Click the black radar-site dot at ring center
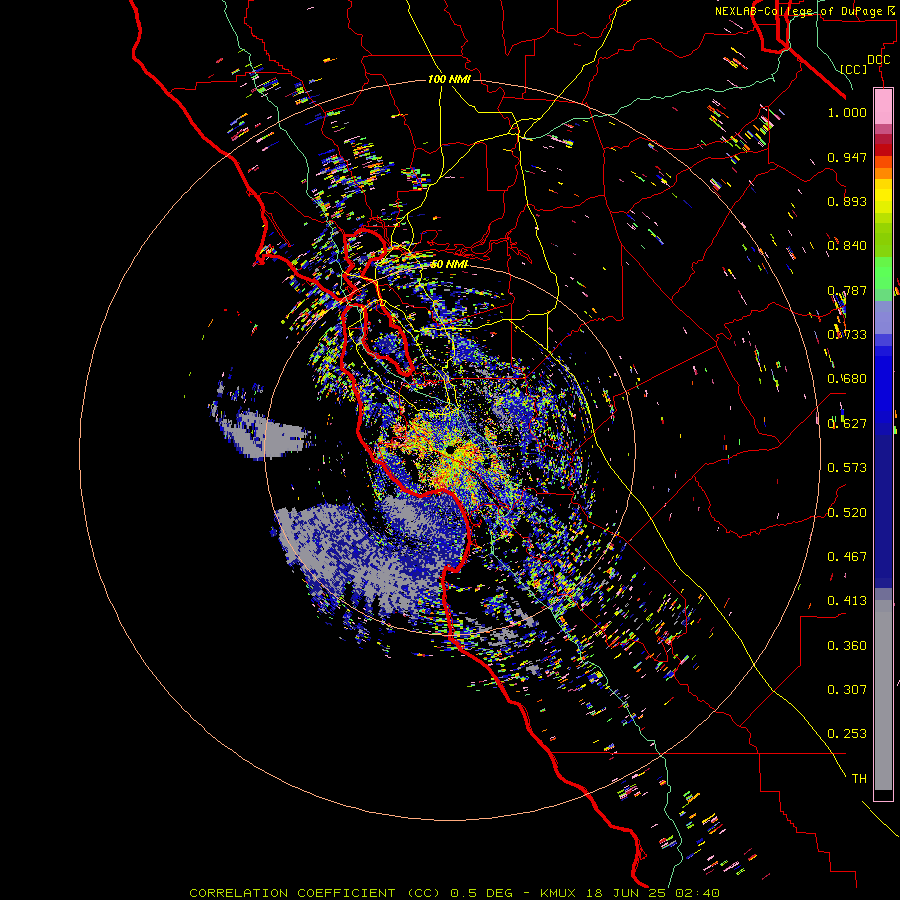The width and height of the screenshot is (900, 900). coord(451,450)
